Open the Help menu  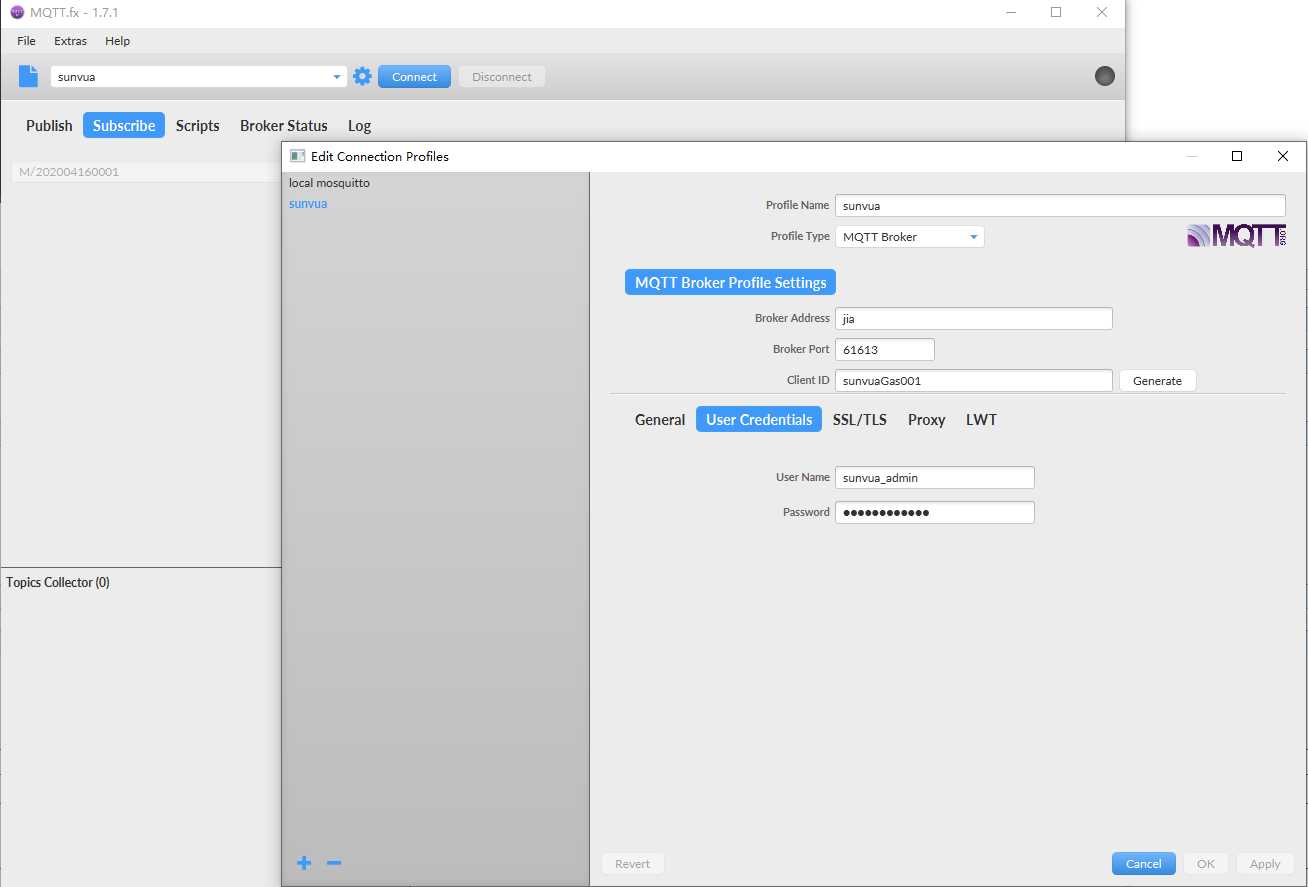117,41
